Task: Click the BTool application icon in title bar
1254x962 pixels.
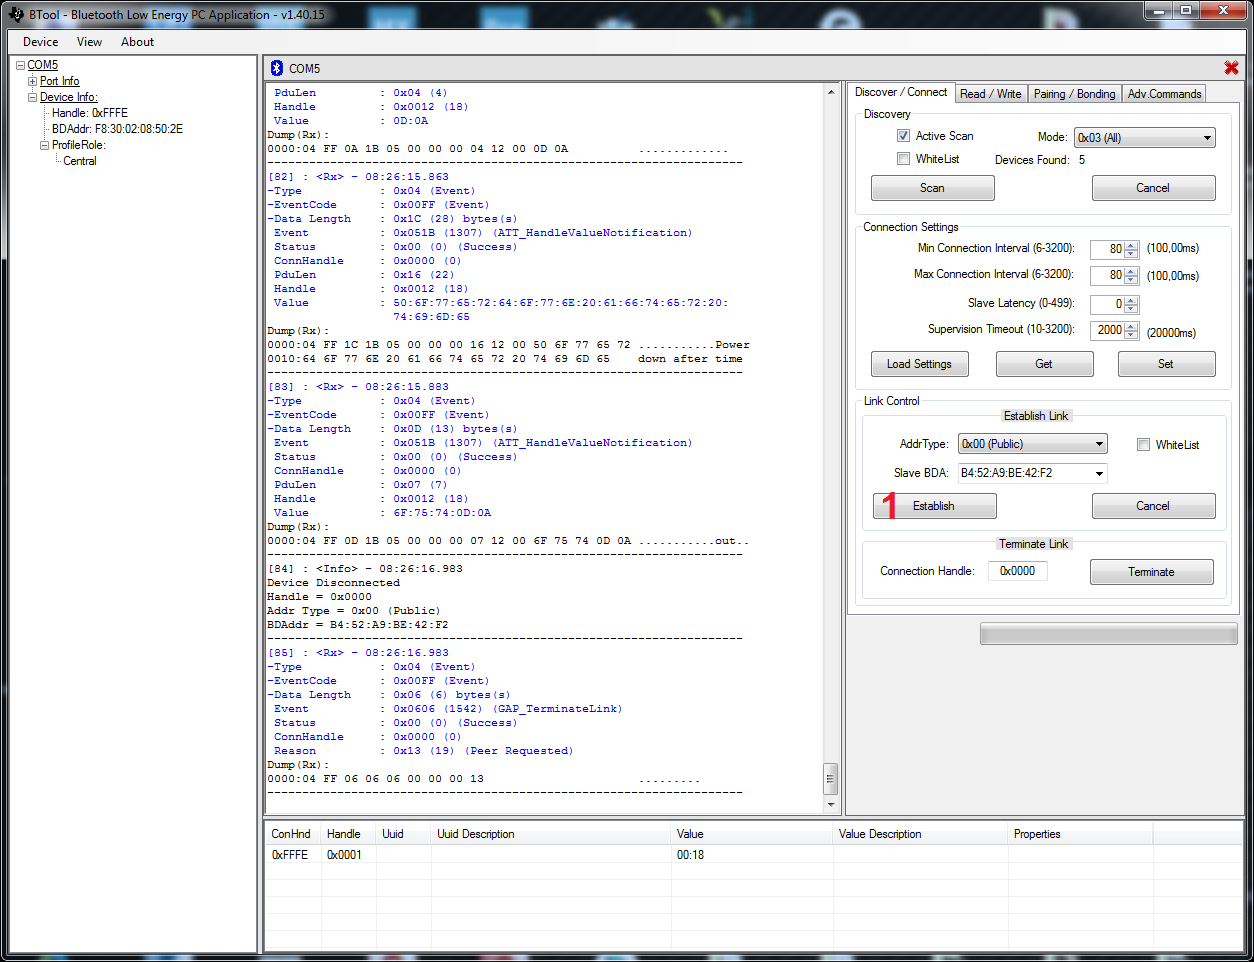Action: click(15, 14)
